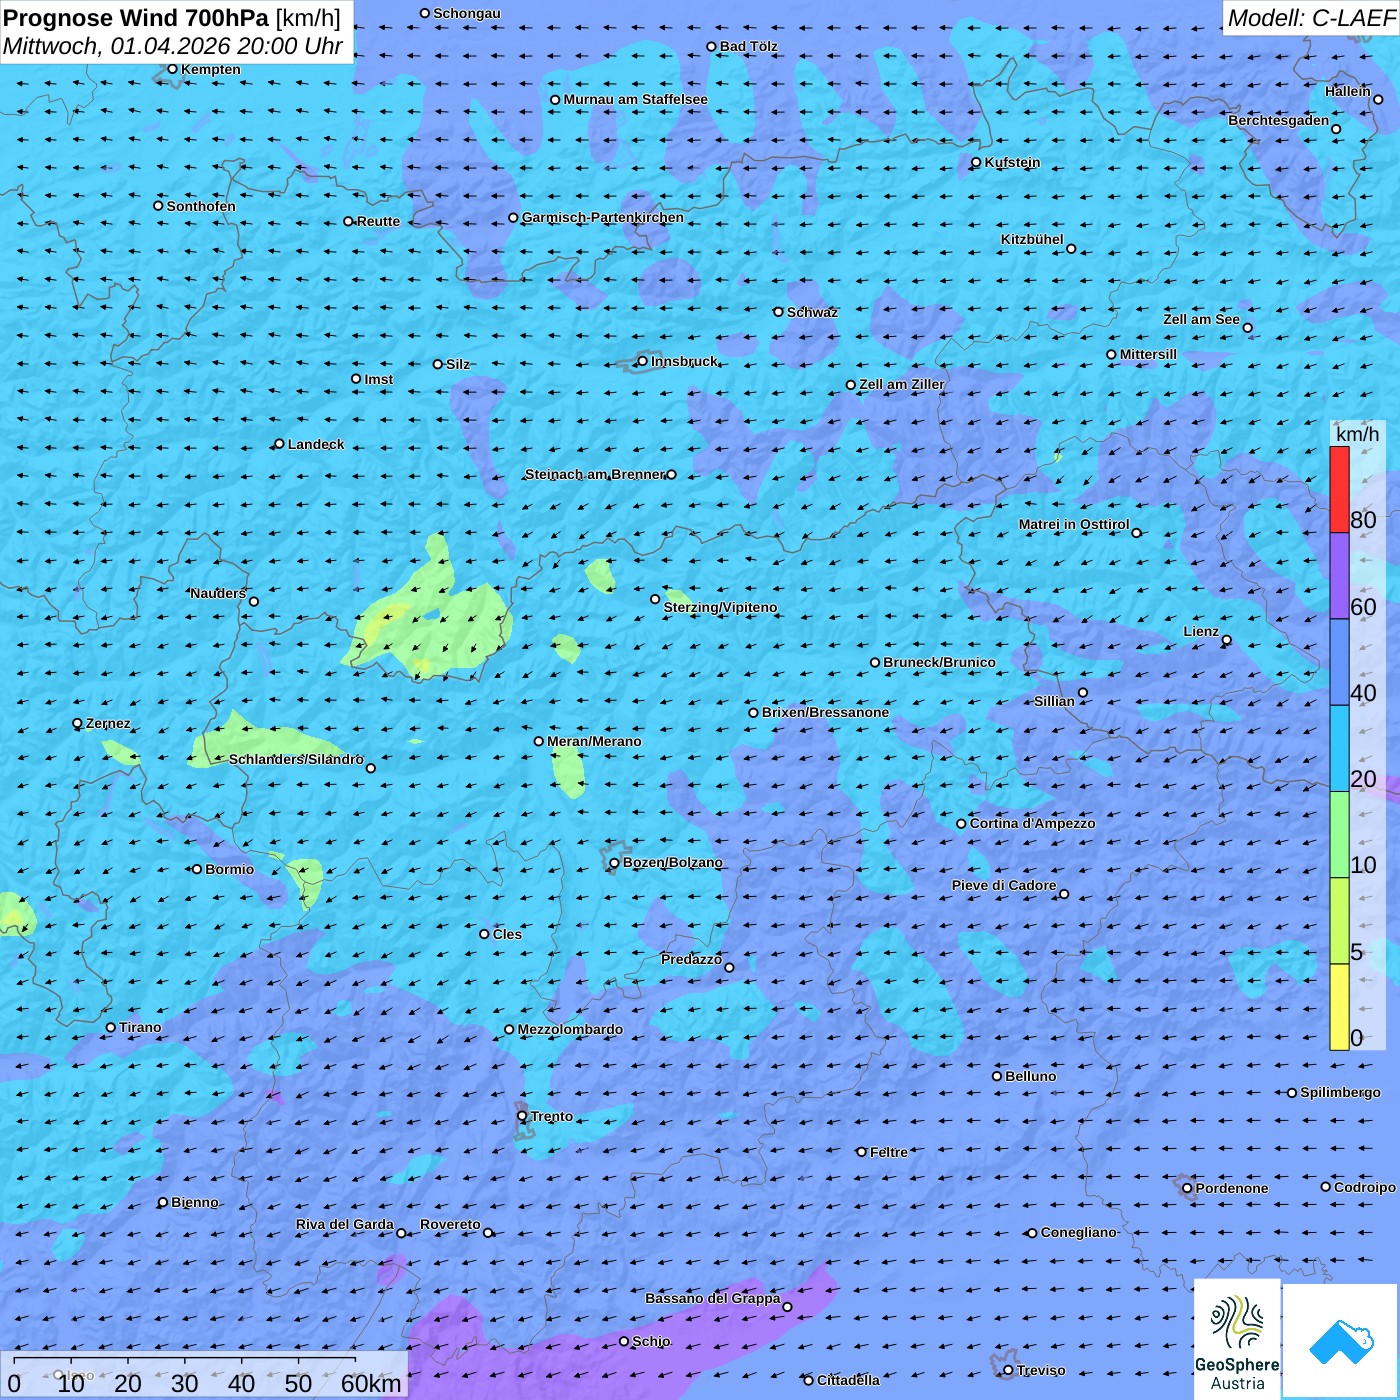Click the Tirano location dot

pyautogui.click(x=111, y=1027)
